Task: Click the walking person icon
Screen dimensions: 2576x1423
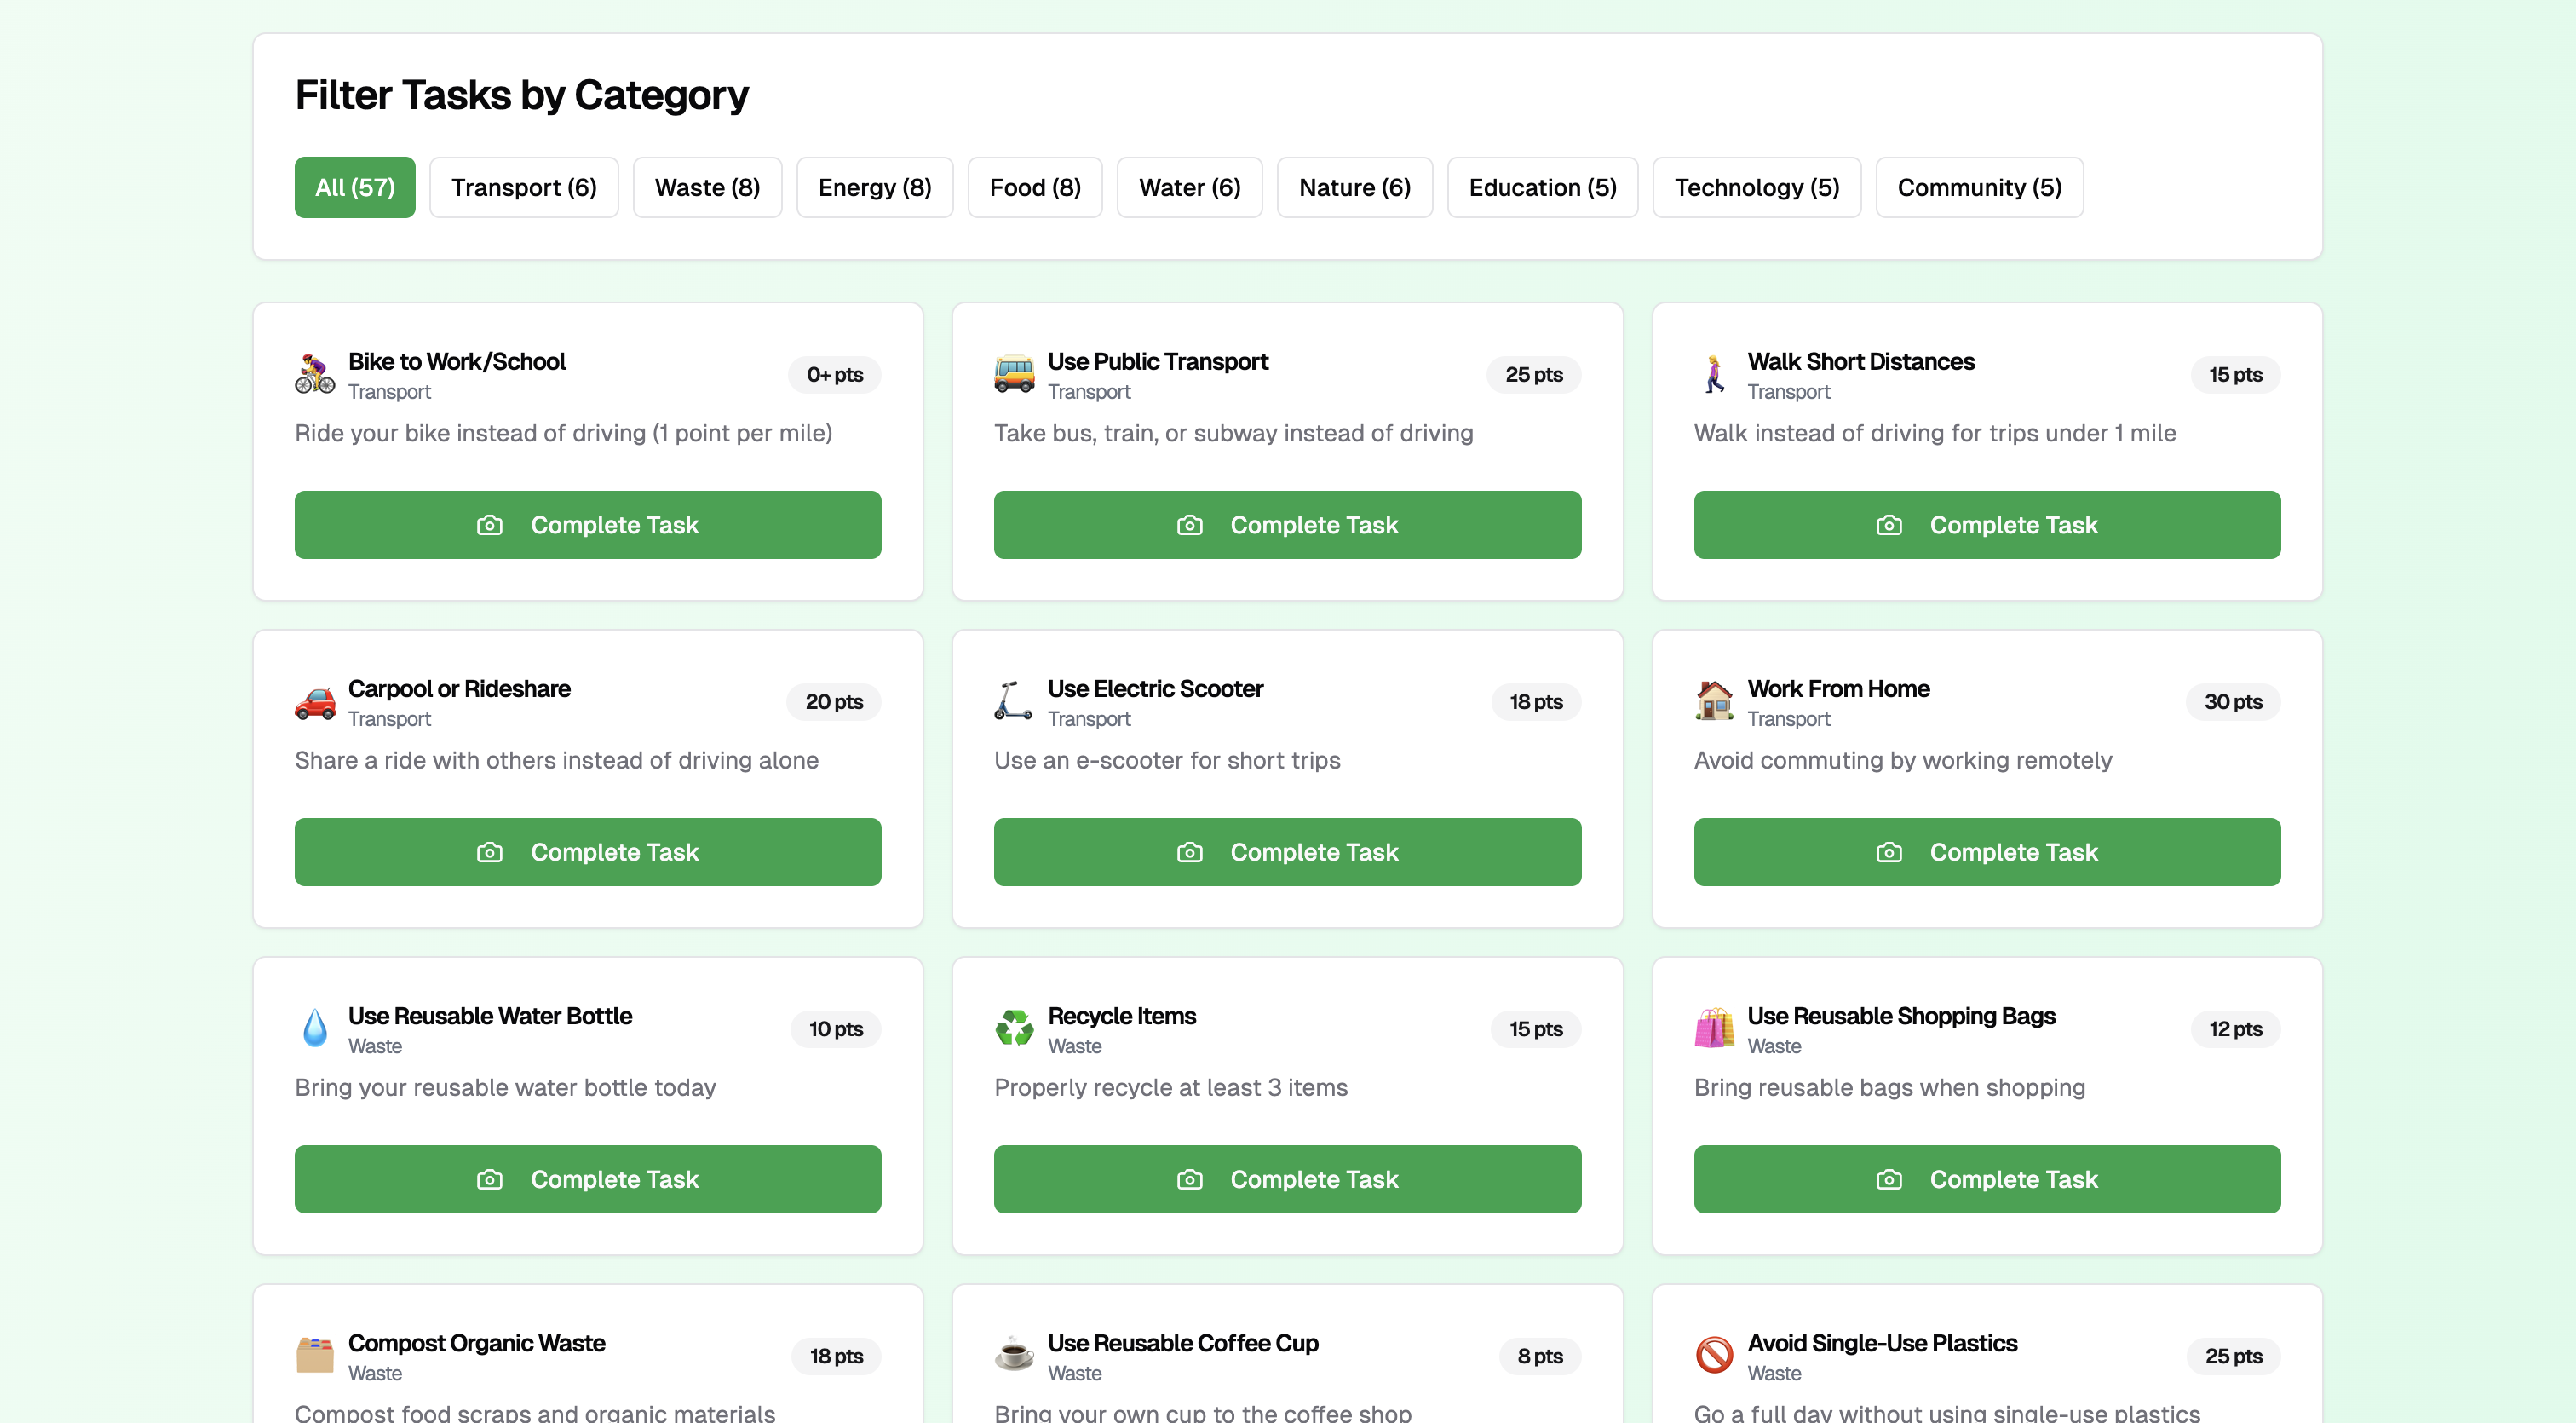Action: pyautogui.click(x=1714, y=374)
